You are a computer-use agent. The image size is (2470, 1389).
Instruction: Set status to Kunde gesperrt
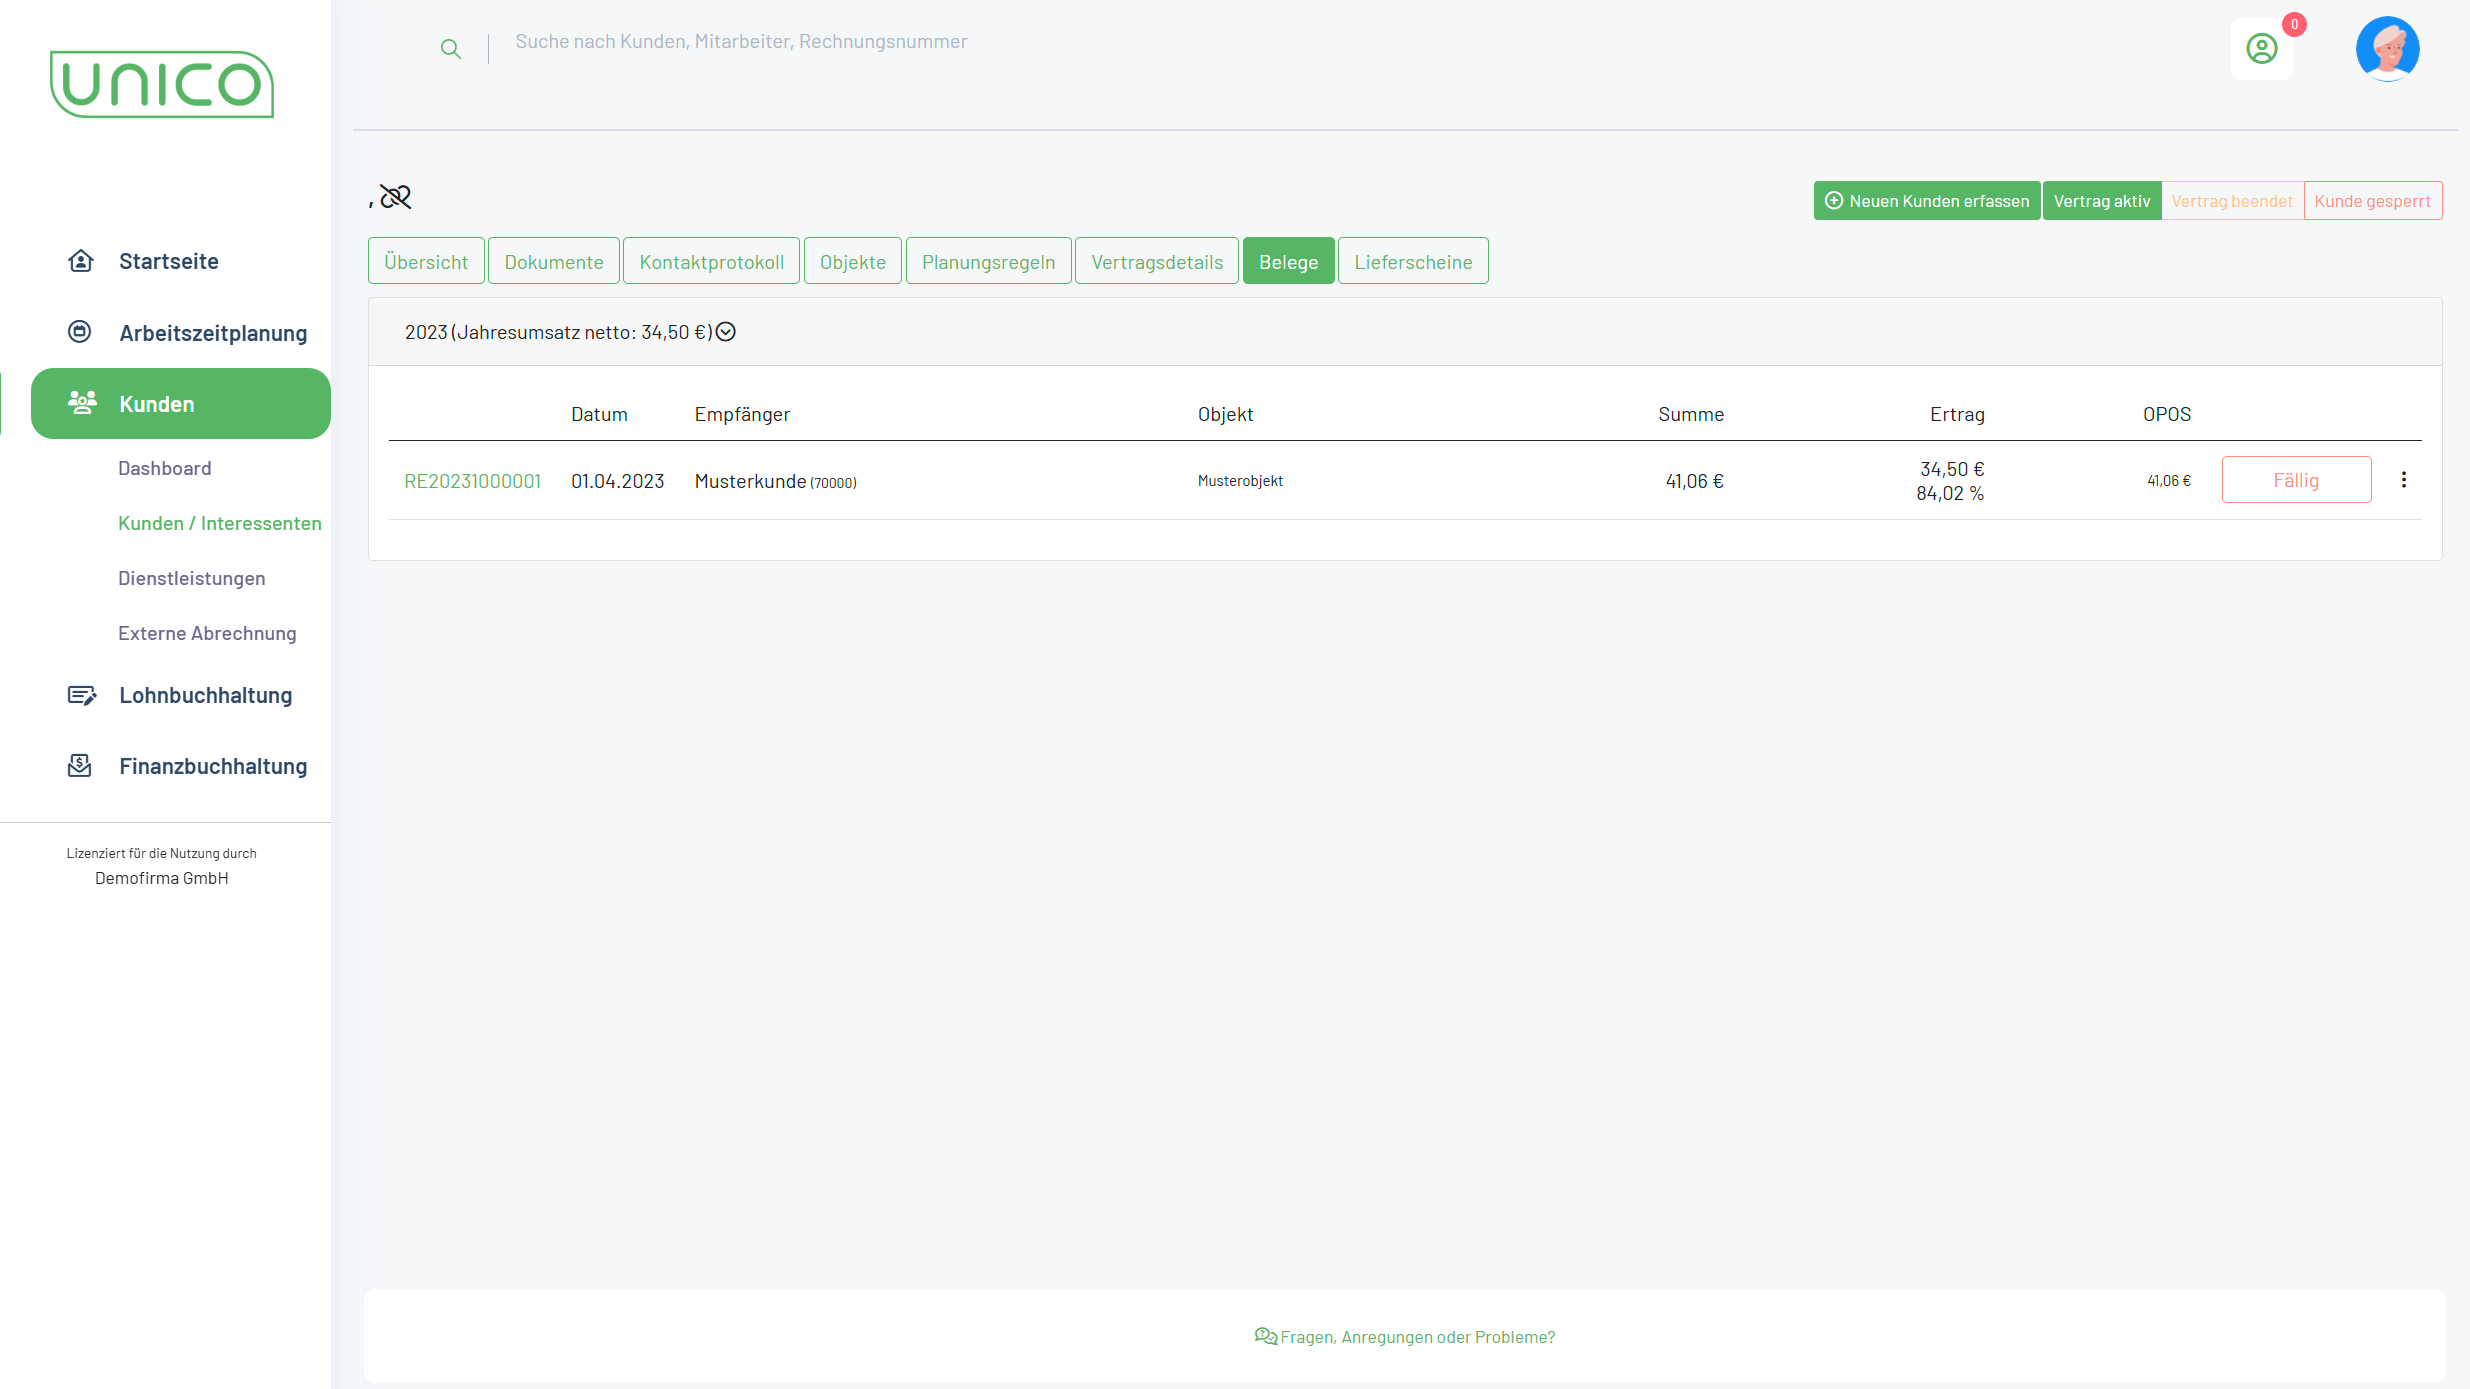[x=2372, y=201]
